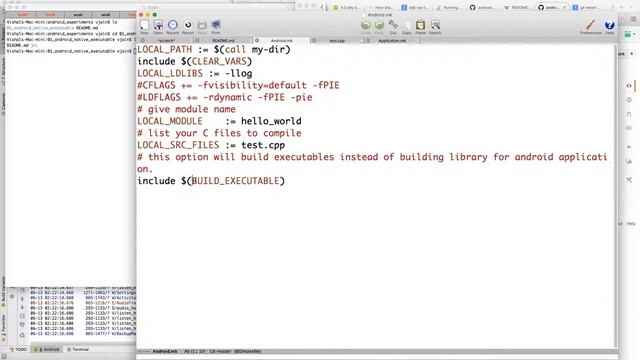Screen dimensions: 640x360
Task: Click the Favorites side tab
Action: [x=4, y=328]
